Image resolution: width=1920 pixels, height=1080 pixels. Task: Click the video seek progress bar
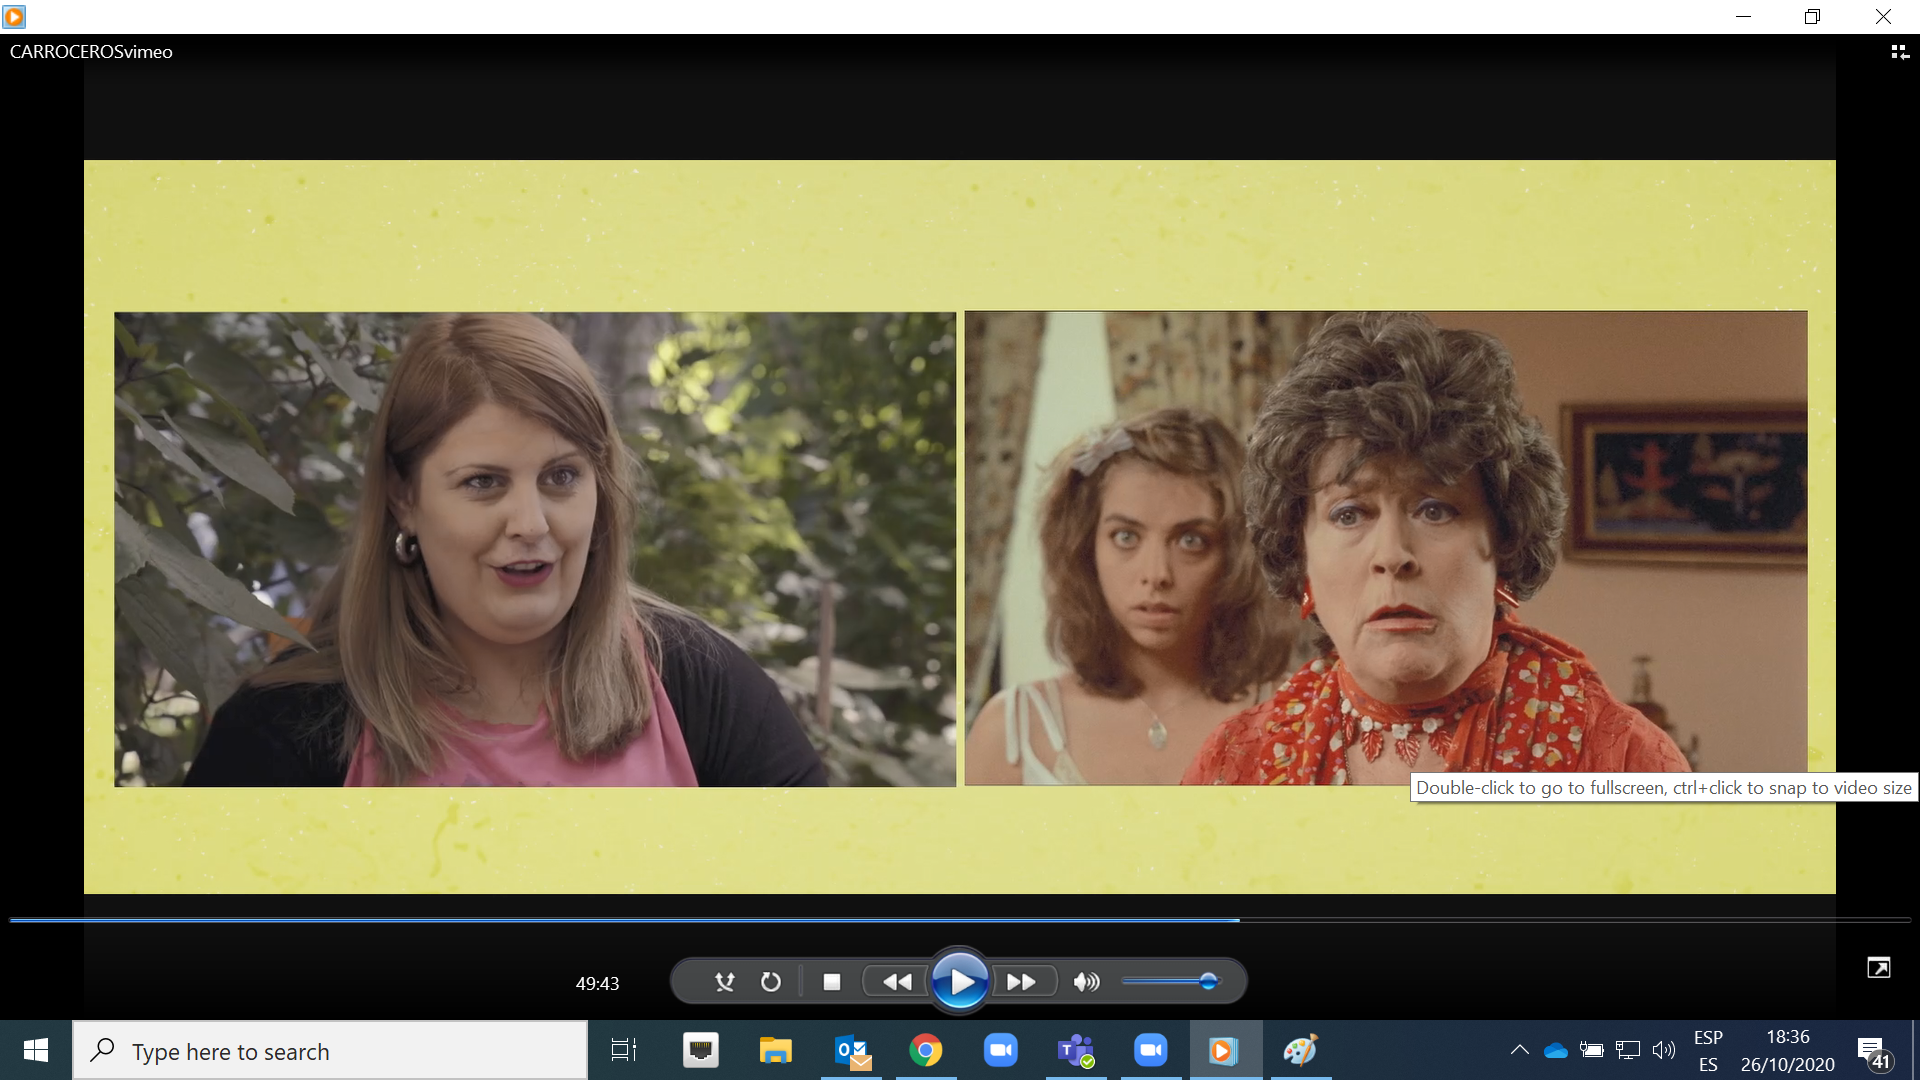pos(960,919)
